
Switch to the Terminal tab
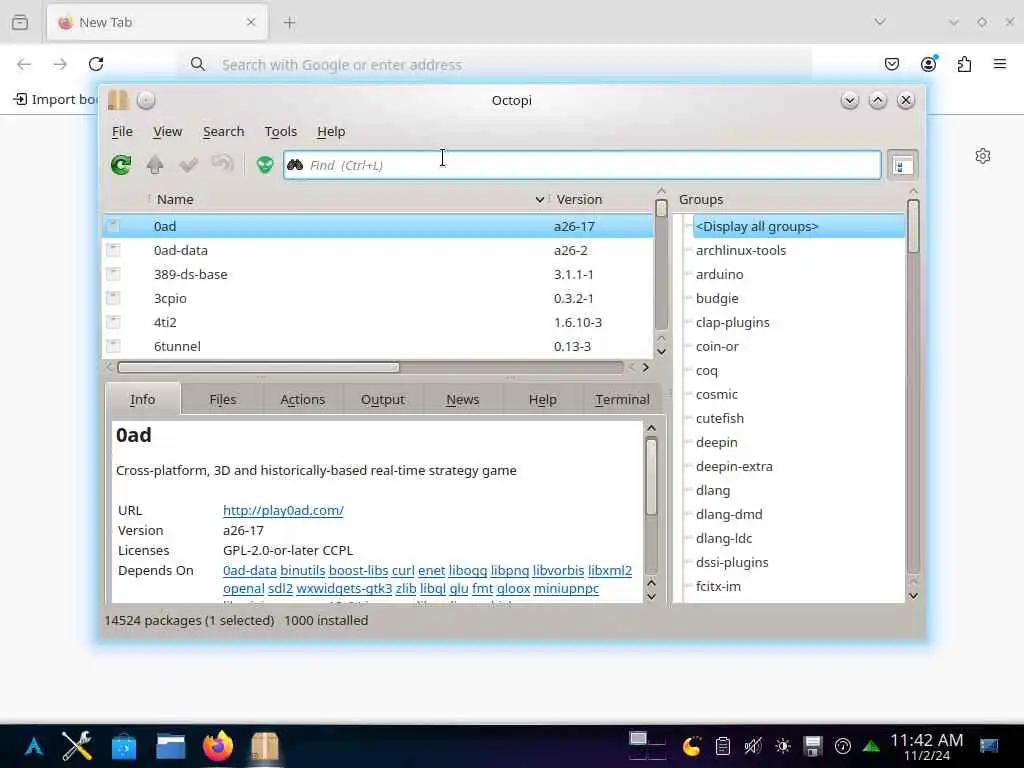pyautogui.click(x=622, y=399)
